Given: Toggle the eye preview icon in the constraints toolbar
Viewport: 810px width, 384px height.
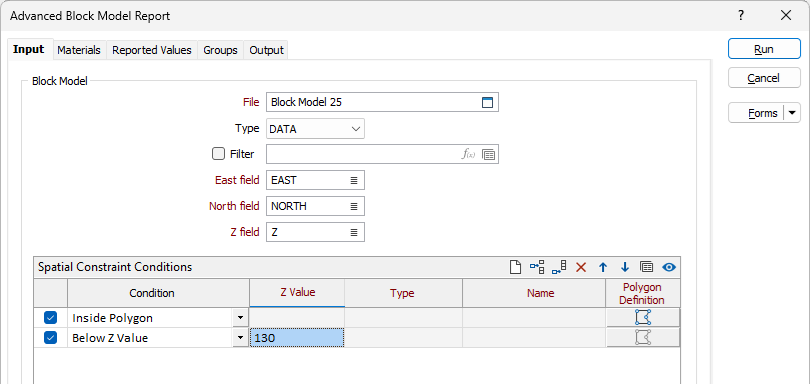Looking at the screenshot, I should tap(669, 267).
